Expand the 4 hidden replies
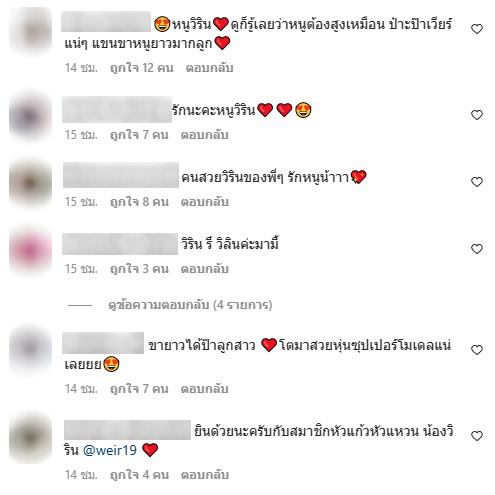495x495 pixels. 190,305
